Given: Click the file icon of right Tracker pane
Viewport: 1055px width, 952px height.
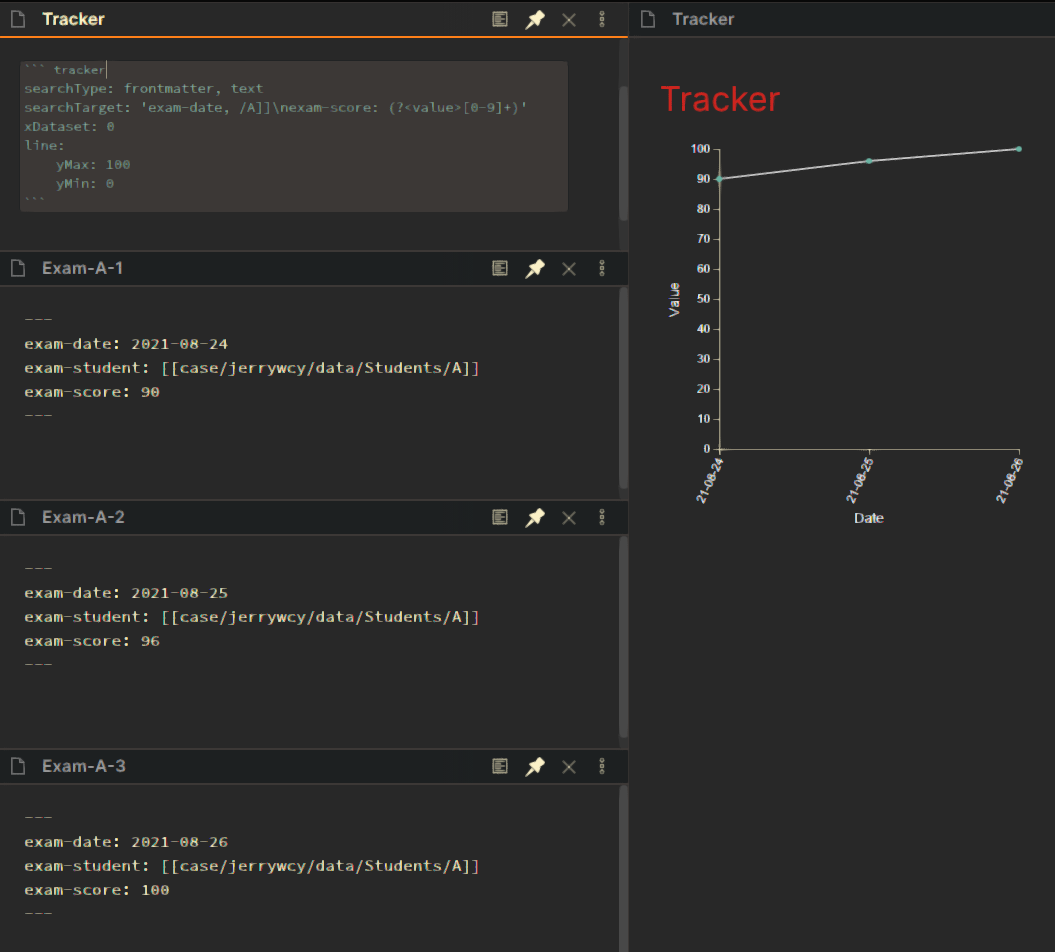Looking at the screenshot, I should tap(648, 20).
